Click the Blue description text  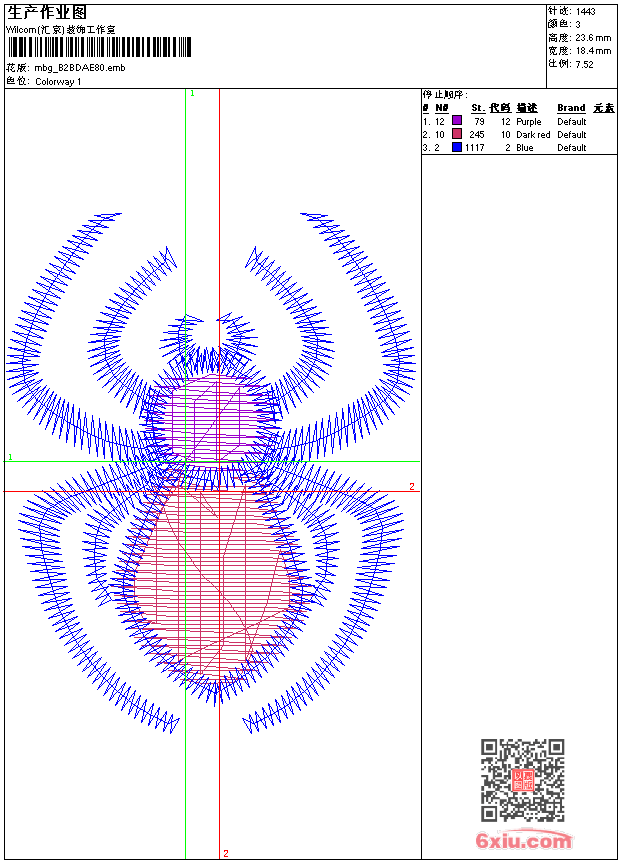click(525, 148)
